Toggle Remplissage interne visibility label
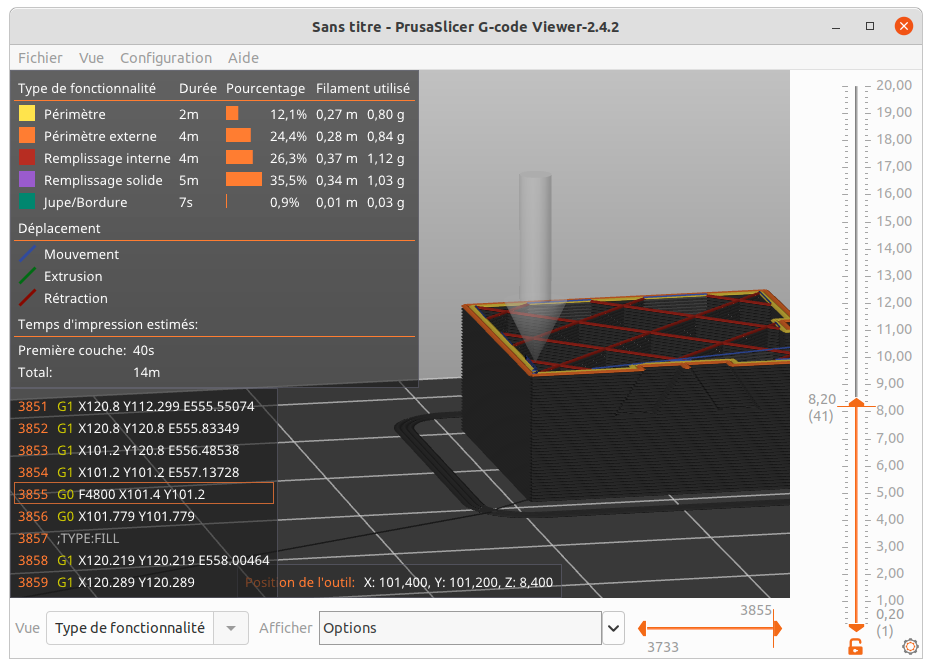The image size is (932, 668). coord(107,158)
